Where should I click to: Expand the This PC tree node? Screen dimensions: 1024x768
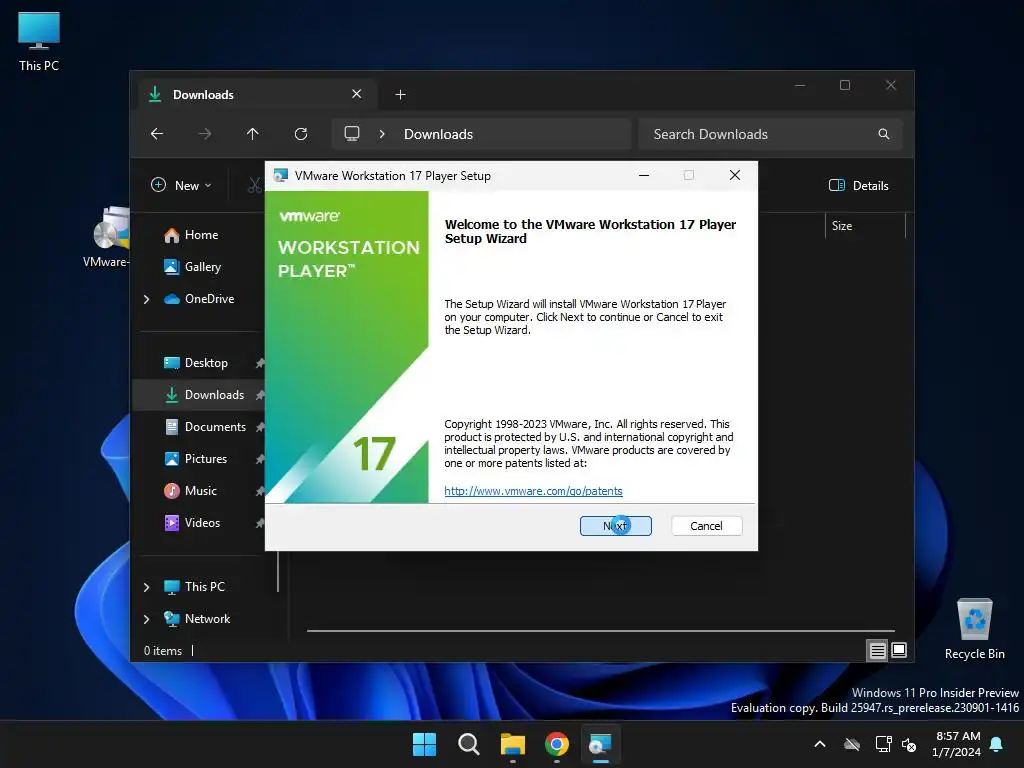tap(147, 587)
